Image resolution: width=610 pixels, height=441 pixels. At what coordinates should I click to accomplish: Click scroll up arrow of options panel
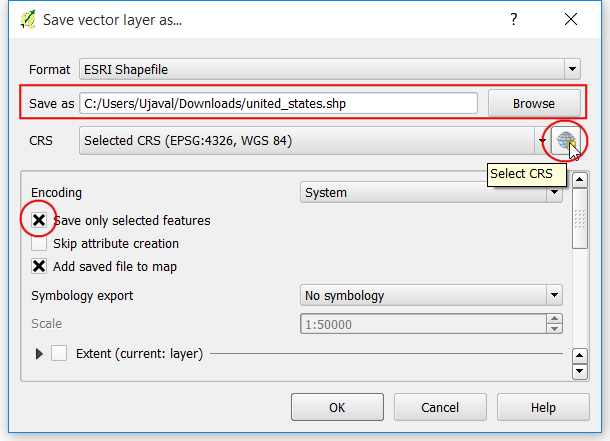coord(580,180)
